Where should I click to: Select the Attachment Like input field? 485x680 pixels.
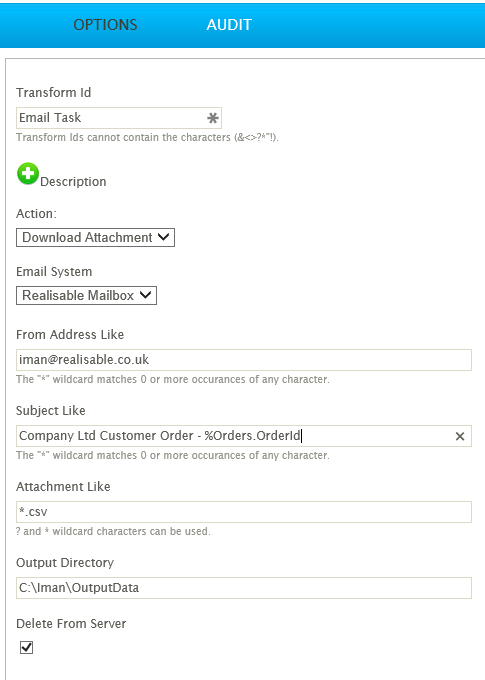pos(244,512)
